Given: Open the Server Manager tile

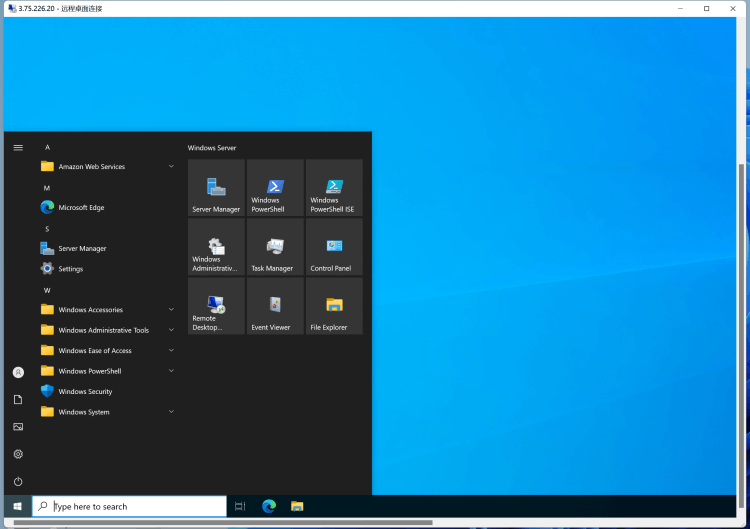Looking at the screenshot, I should tap(216, 188).
